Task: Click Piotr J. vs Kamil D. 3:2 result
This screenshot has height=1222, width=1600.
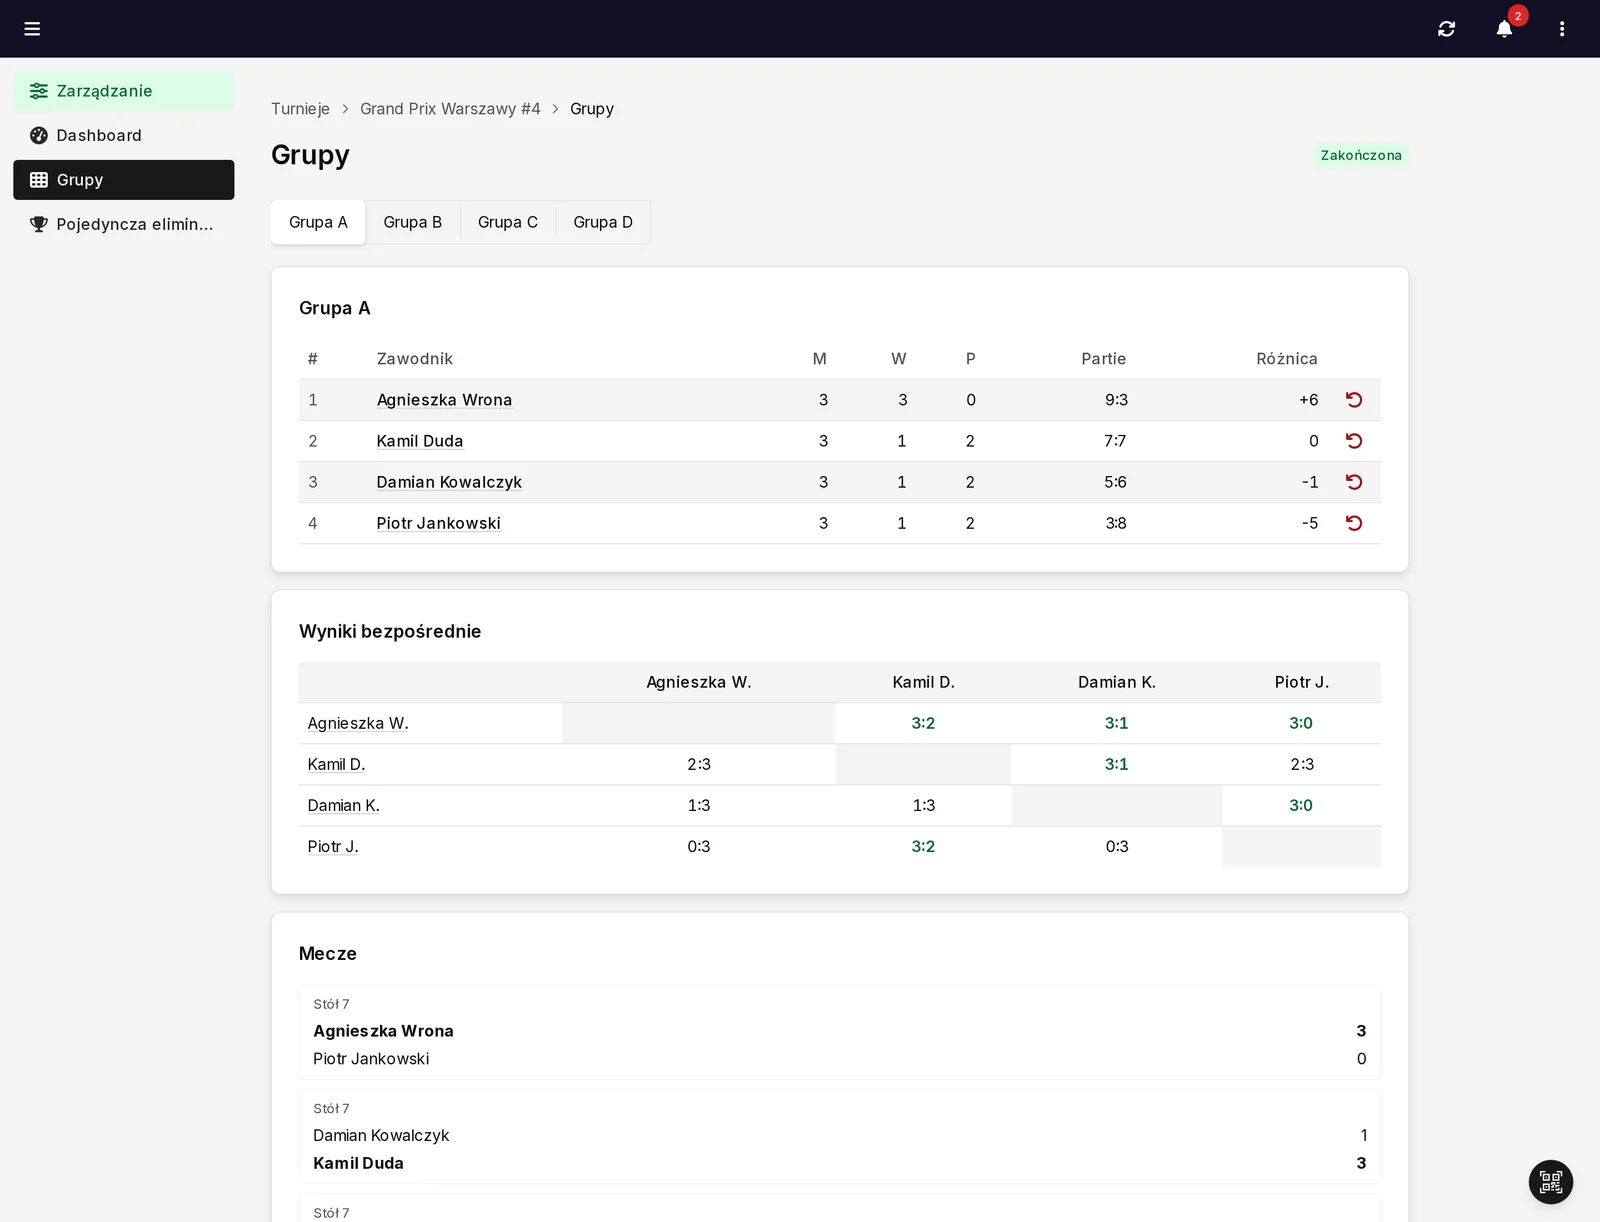Action: pyautogui.click(x=923, y=846)
